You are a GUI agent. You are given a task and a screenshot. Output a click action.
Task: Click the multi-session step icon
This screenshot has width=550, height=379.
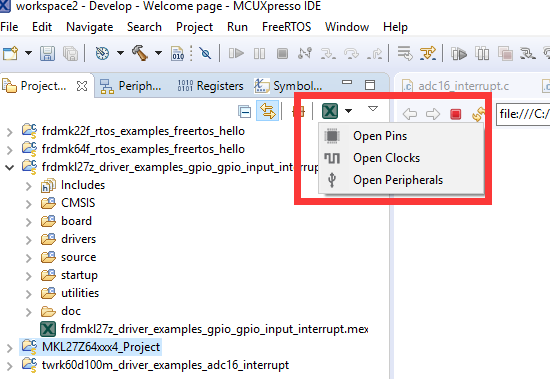[528, 53]
